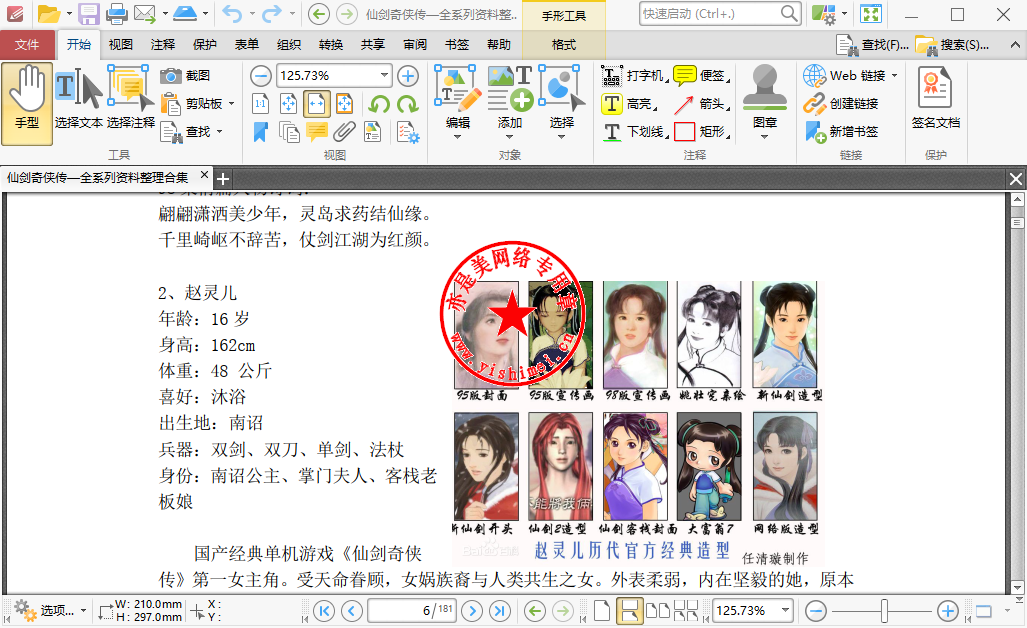
Task: Click the email envelope icon in the title bar
Action: pyautogui.click(x=145, y=14)
